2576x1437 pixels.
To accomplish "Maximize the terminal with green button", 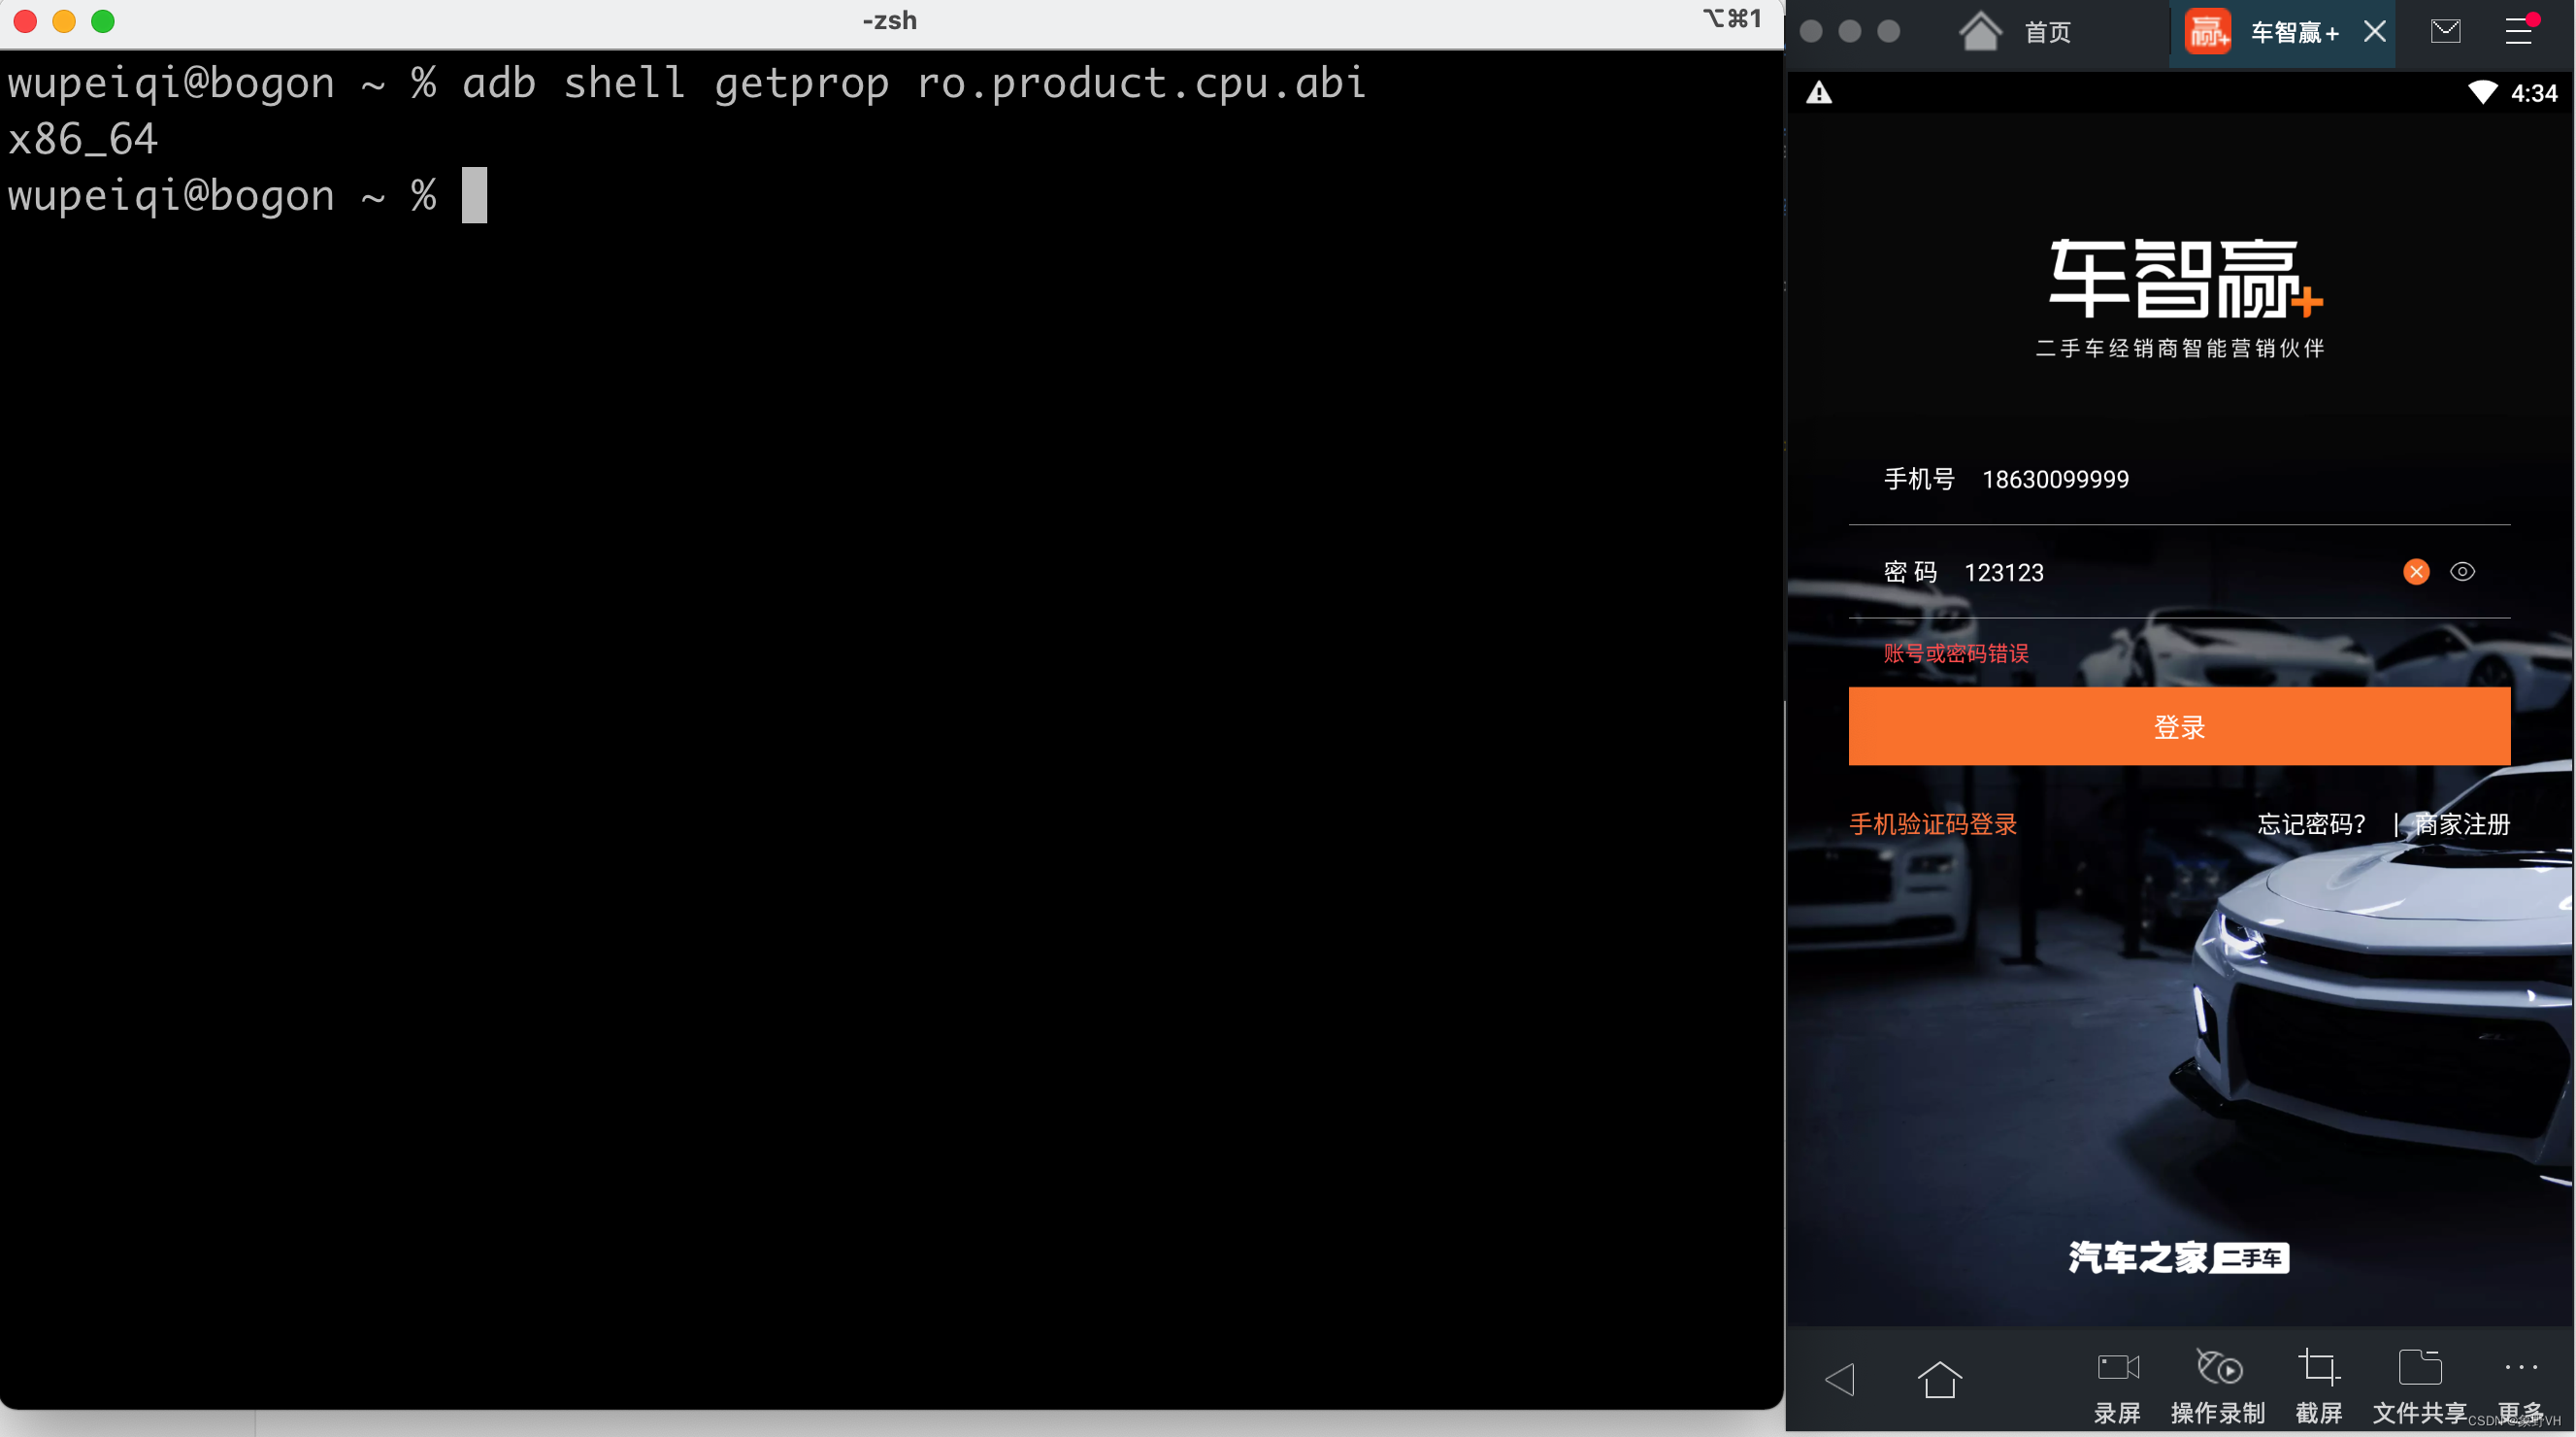I will point(103,21).
